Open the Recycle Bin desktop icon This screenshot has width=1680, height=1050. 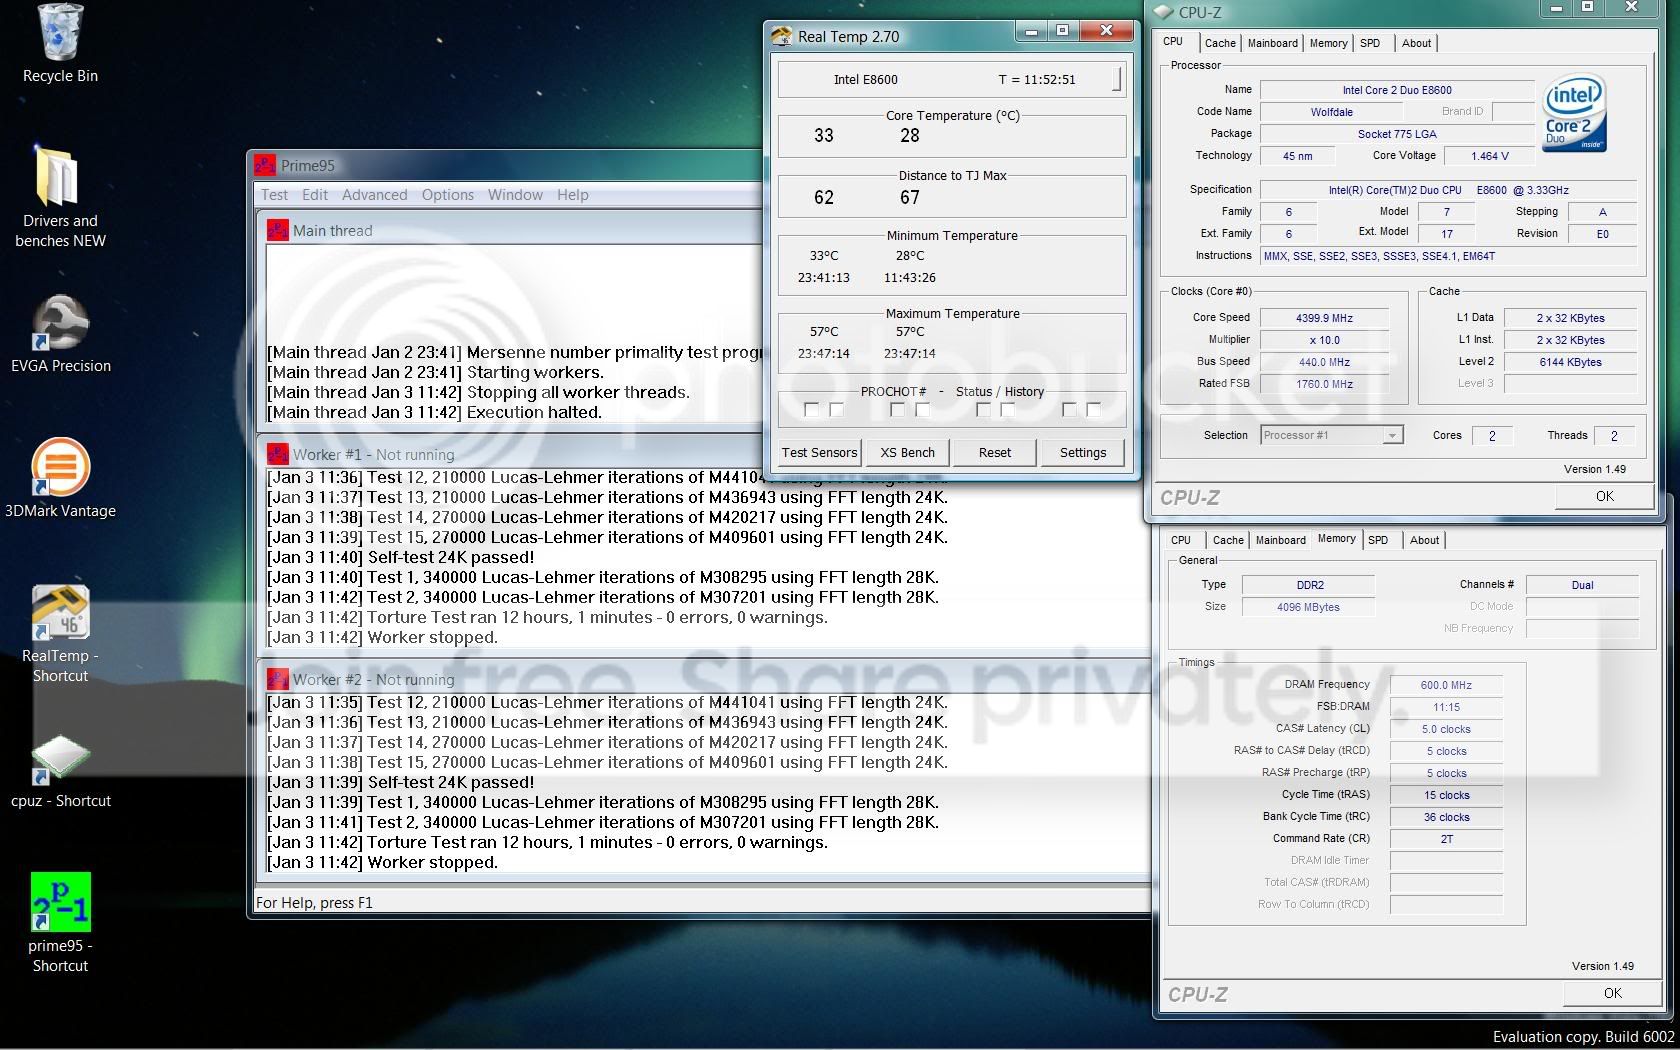pos(60,45)
